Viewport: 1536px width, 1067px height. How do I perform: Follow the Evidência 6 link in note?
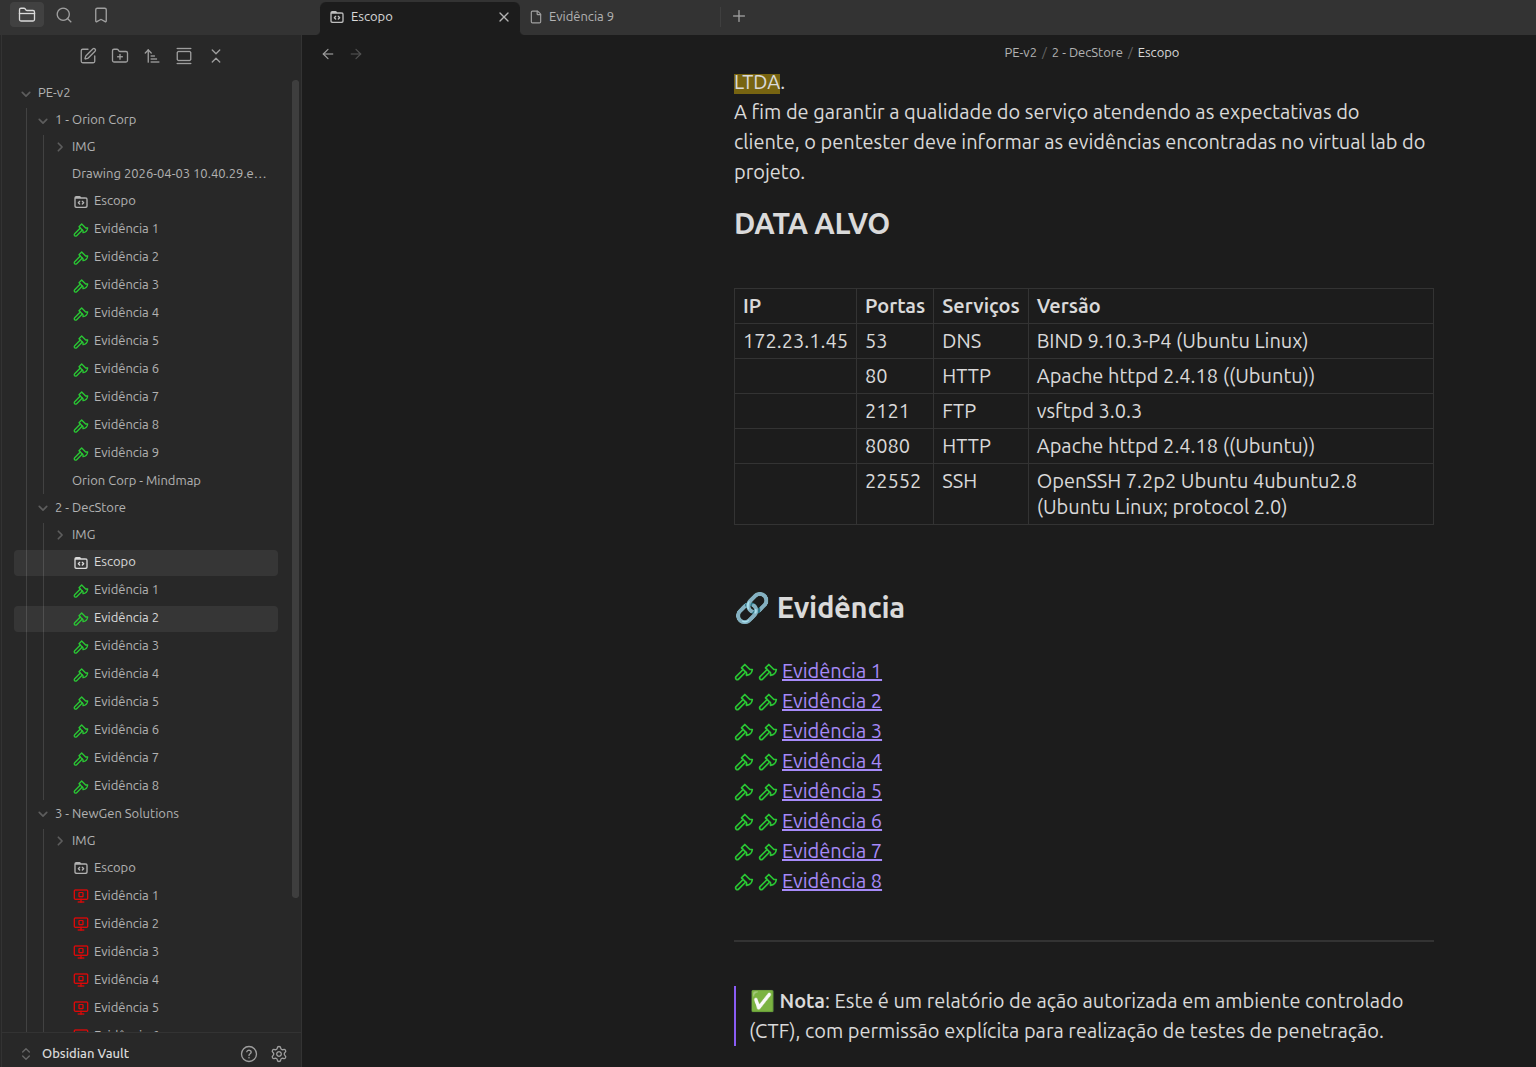832,821
